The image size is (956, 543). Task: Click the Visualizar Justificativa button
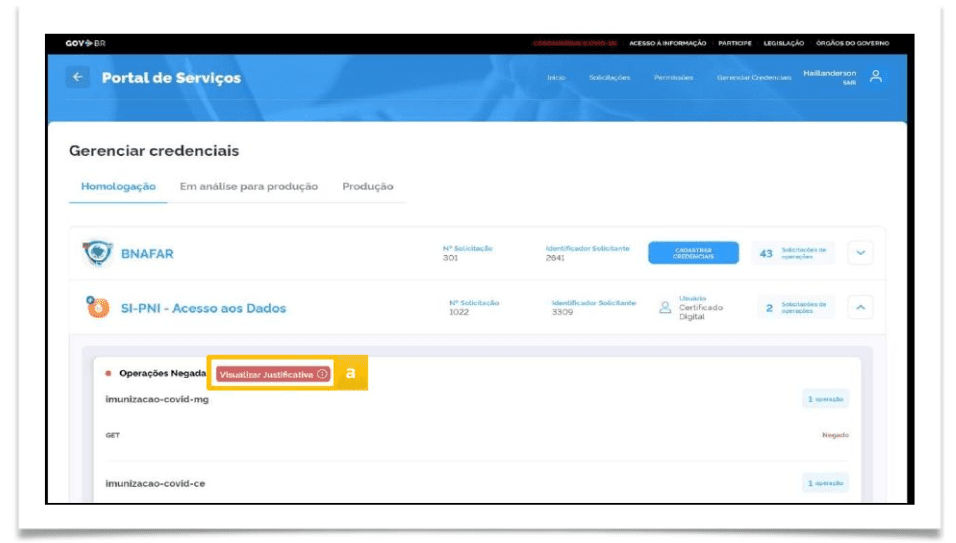[273, 374]
